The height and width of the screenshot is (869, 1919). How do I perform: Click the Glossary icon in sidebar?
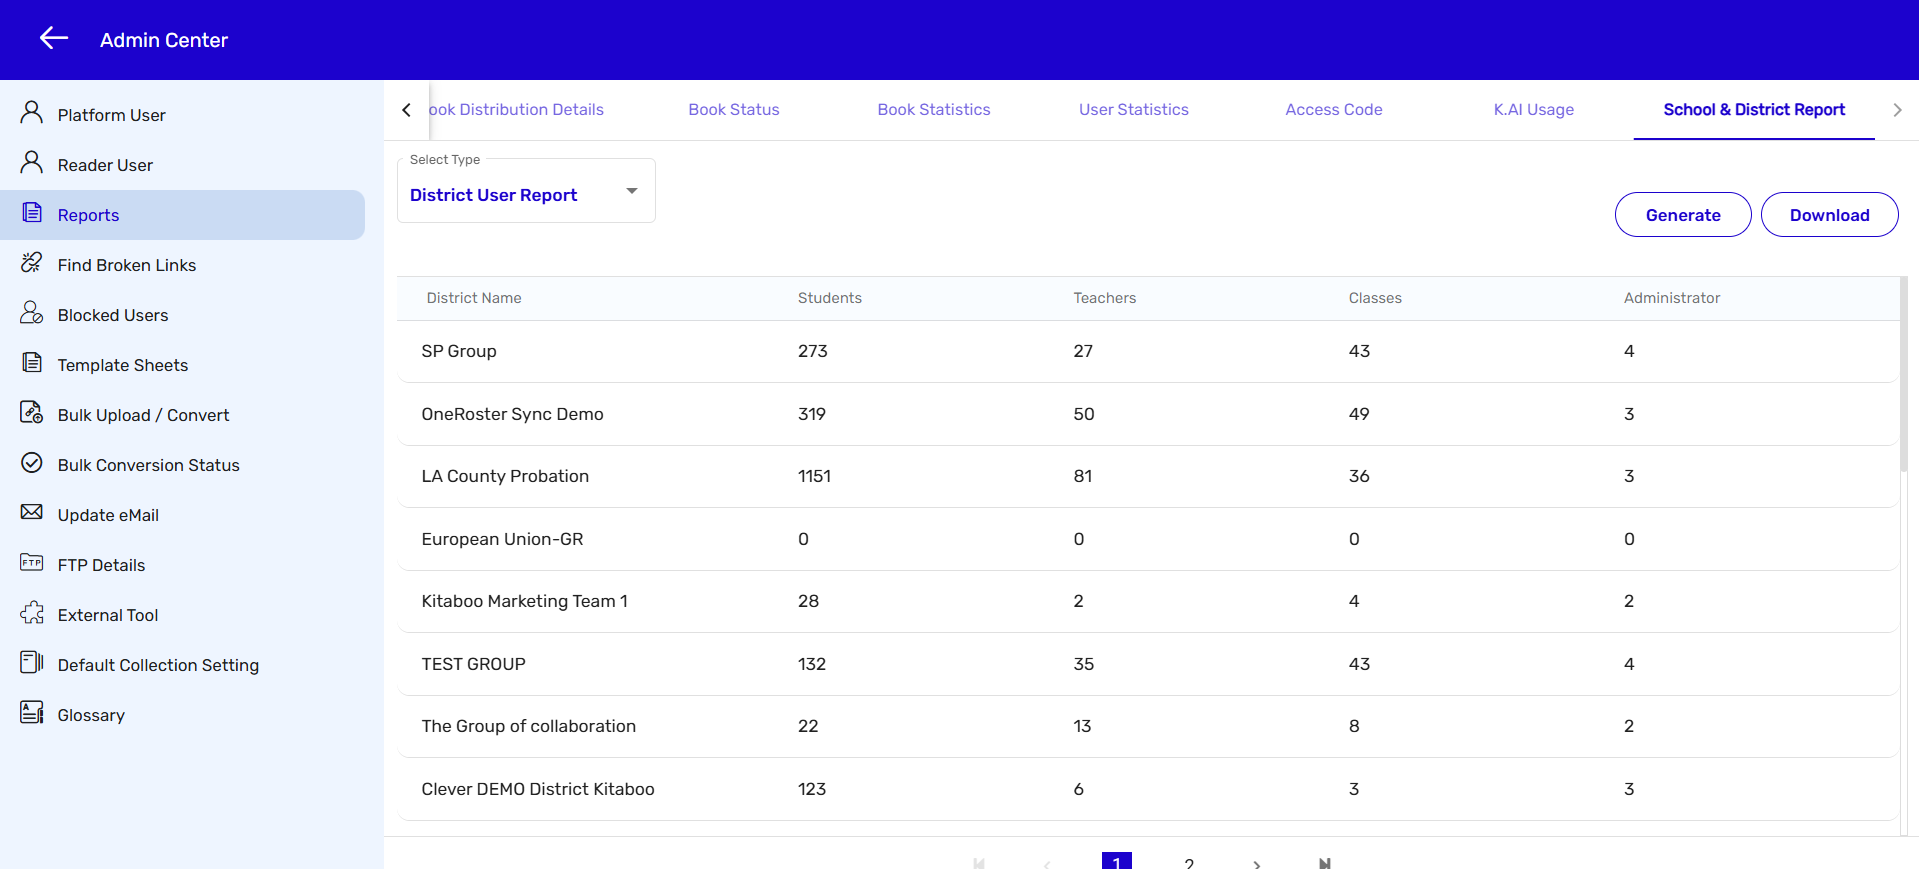32,713
